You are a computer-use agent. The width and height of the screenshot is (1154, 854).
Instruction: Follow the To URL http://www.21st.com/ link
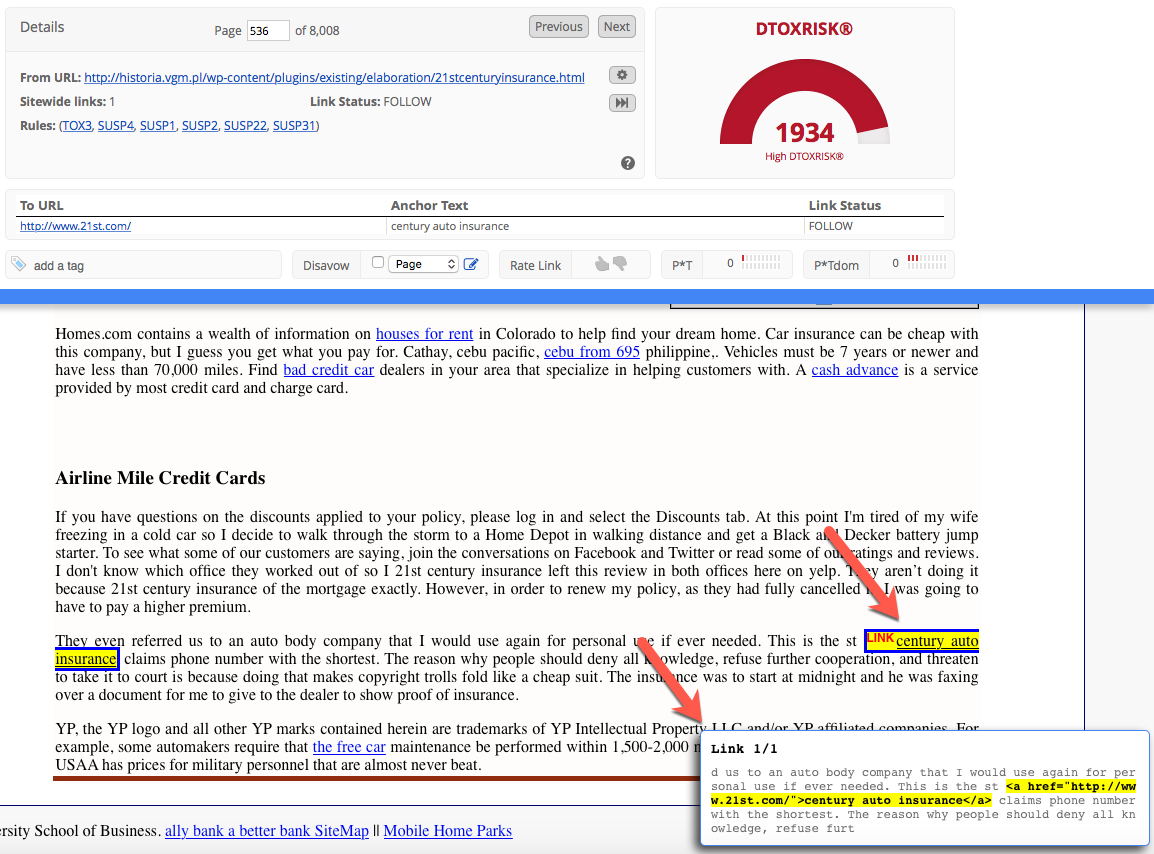75,226
